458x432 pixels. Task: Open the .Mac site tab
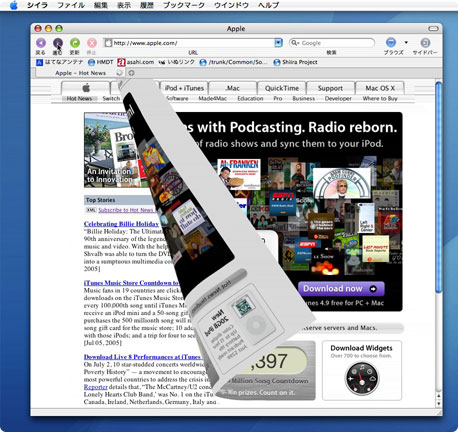click(x=233, y=88)
